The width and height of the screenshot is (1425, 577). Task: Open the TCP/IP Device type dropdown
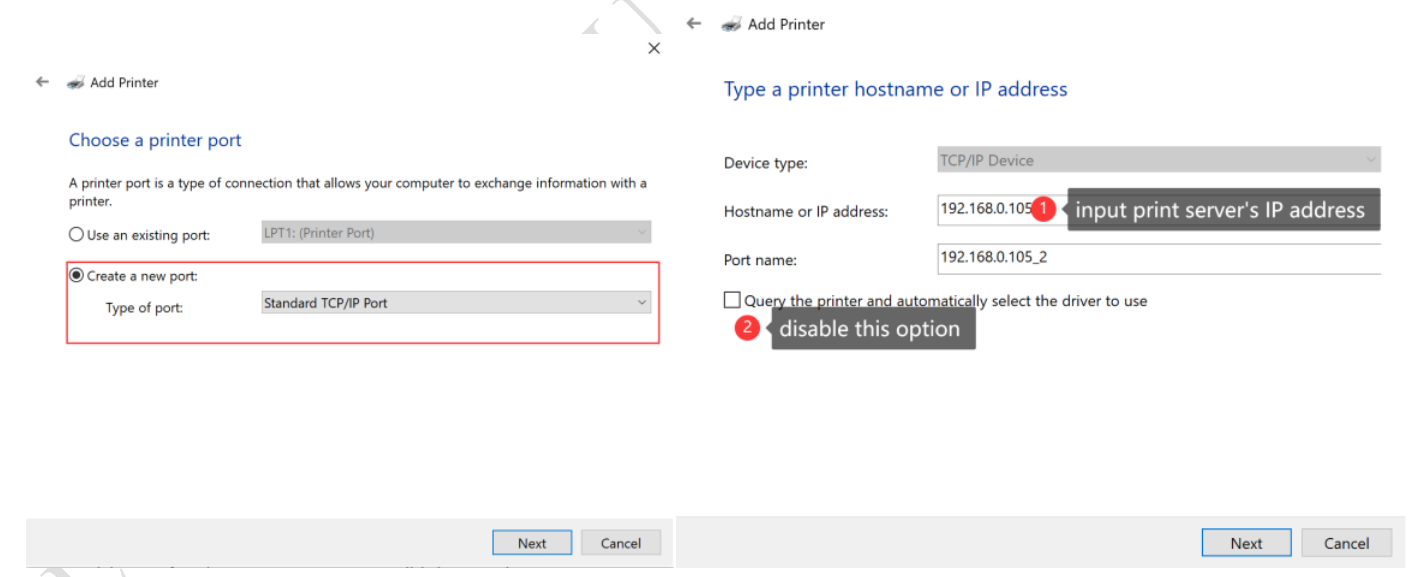click(1159, 160)
